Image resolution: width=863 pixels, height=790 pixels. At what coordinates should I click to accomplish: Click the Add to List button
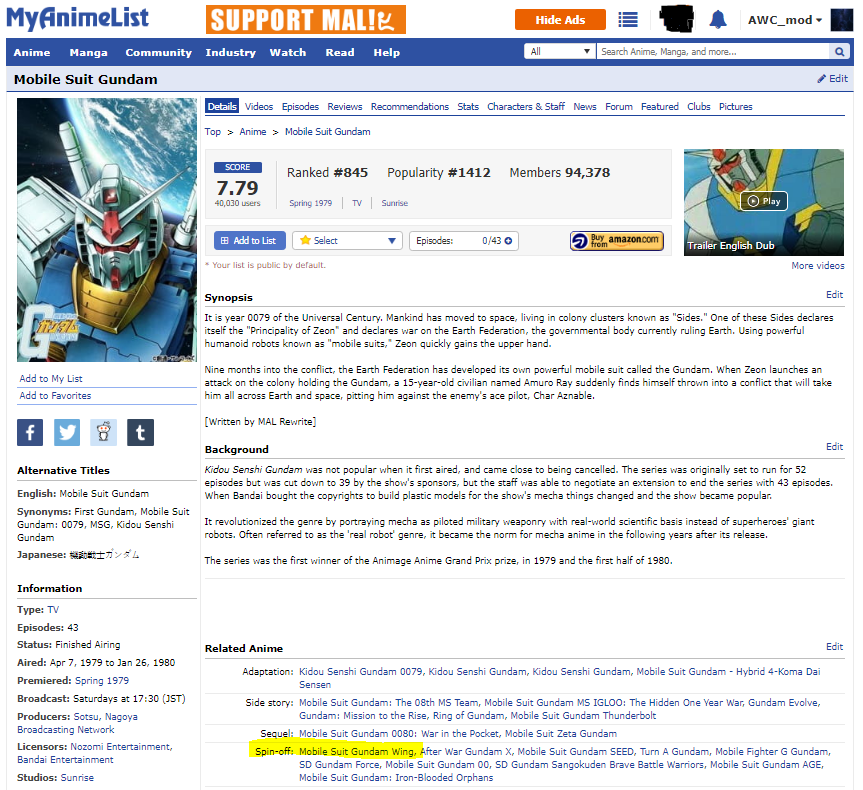click(x=249, y=241)
